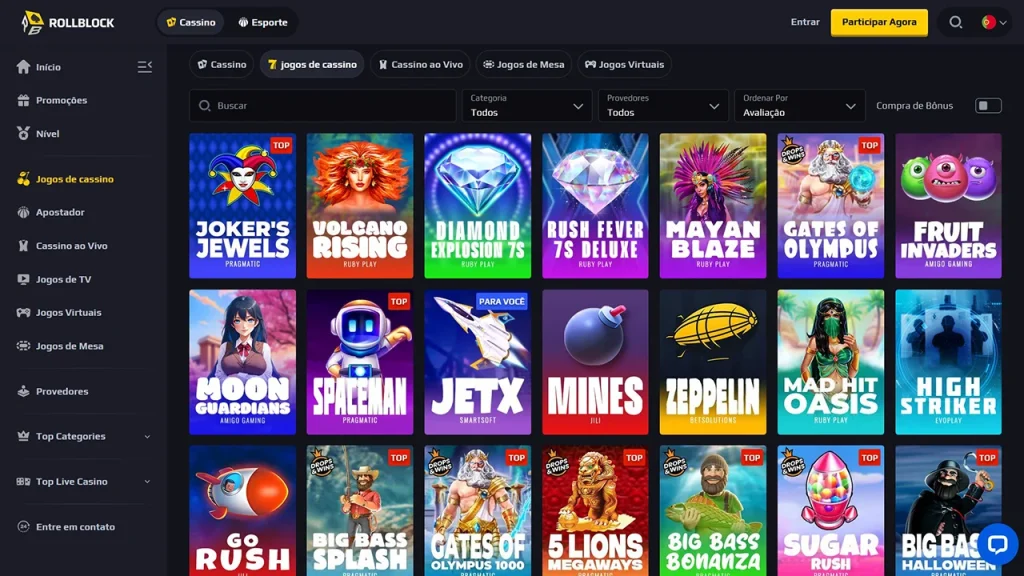Click the Entrar login link

tap(805, 22)
